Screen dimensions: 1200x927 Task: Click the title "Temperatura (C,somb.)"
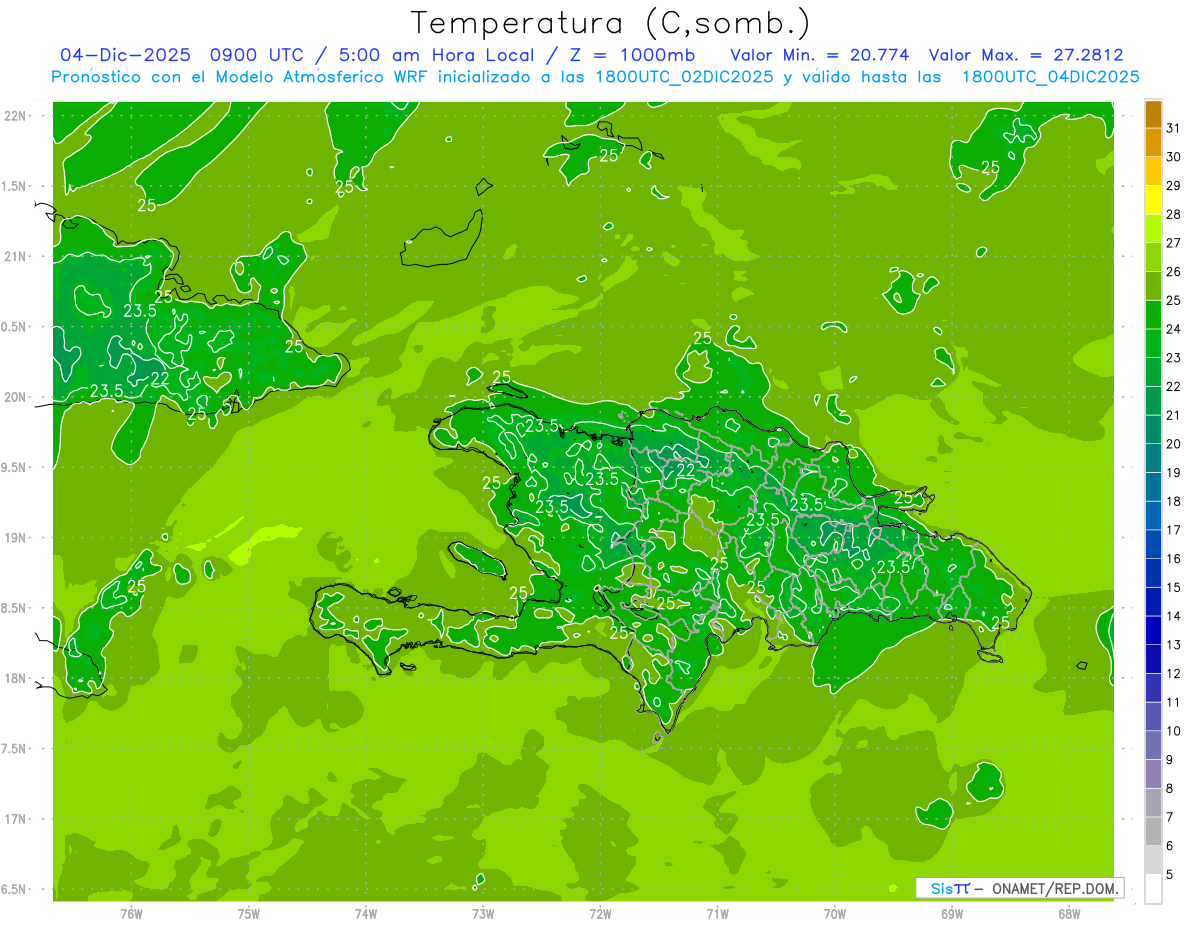tap(611, 23)
